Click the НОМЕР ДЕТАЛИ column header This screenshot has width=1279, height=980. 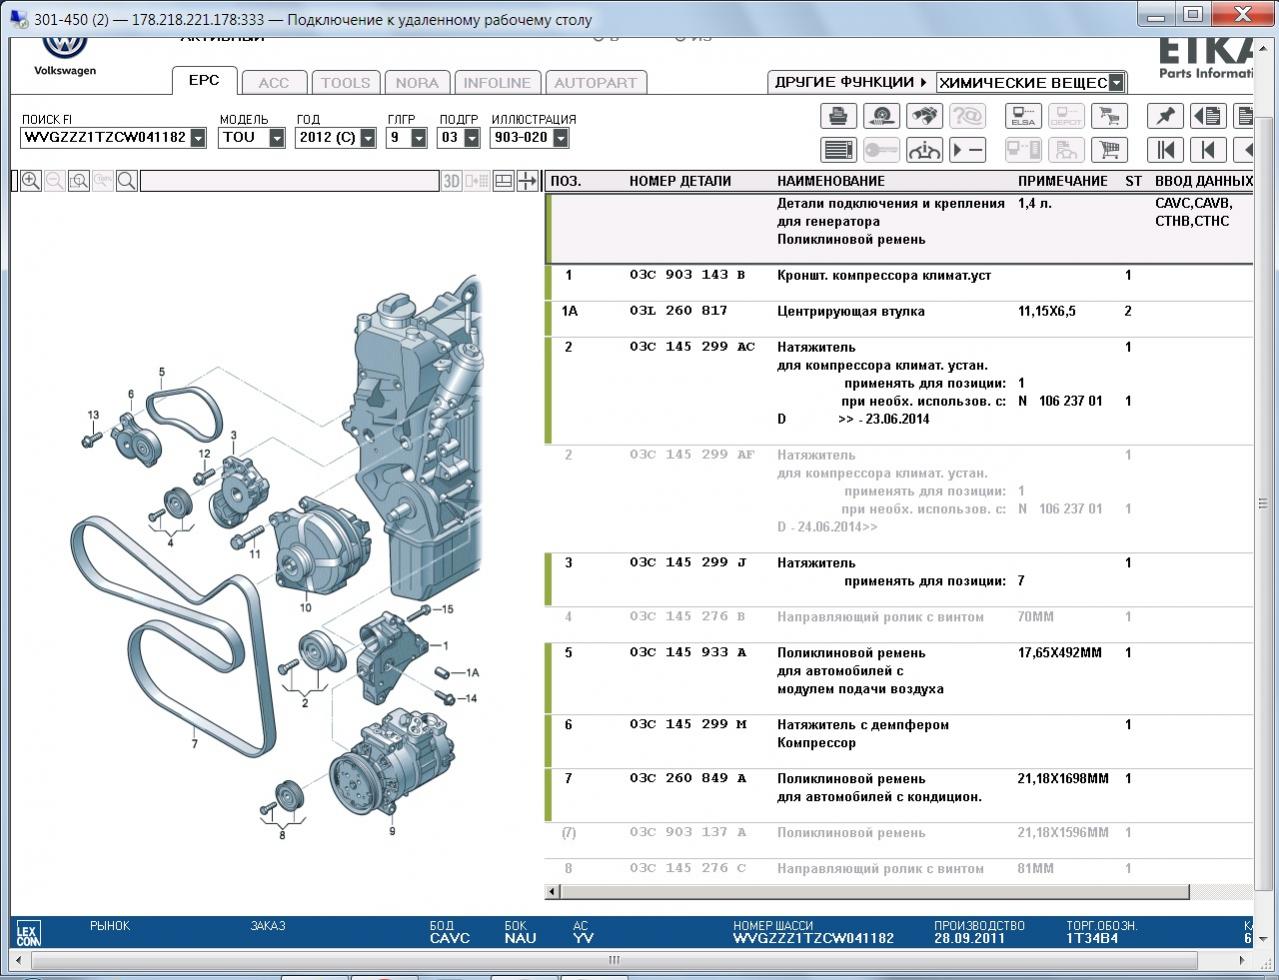click(x=680, y=181)
